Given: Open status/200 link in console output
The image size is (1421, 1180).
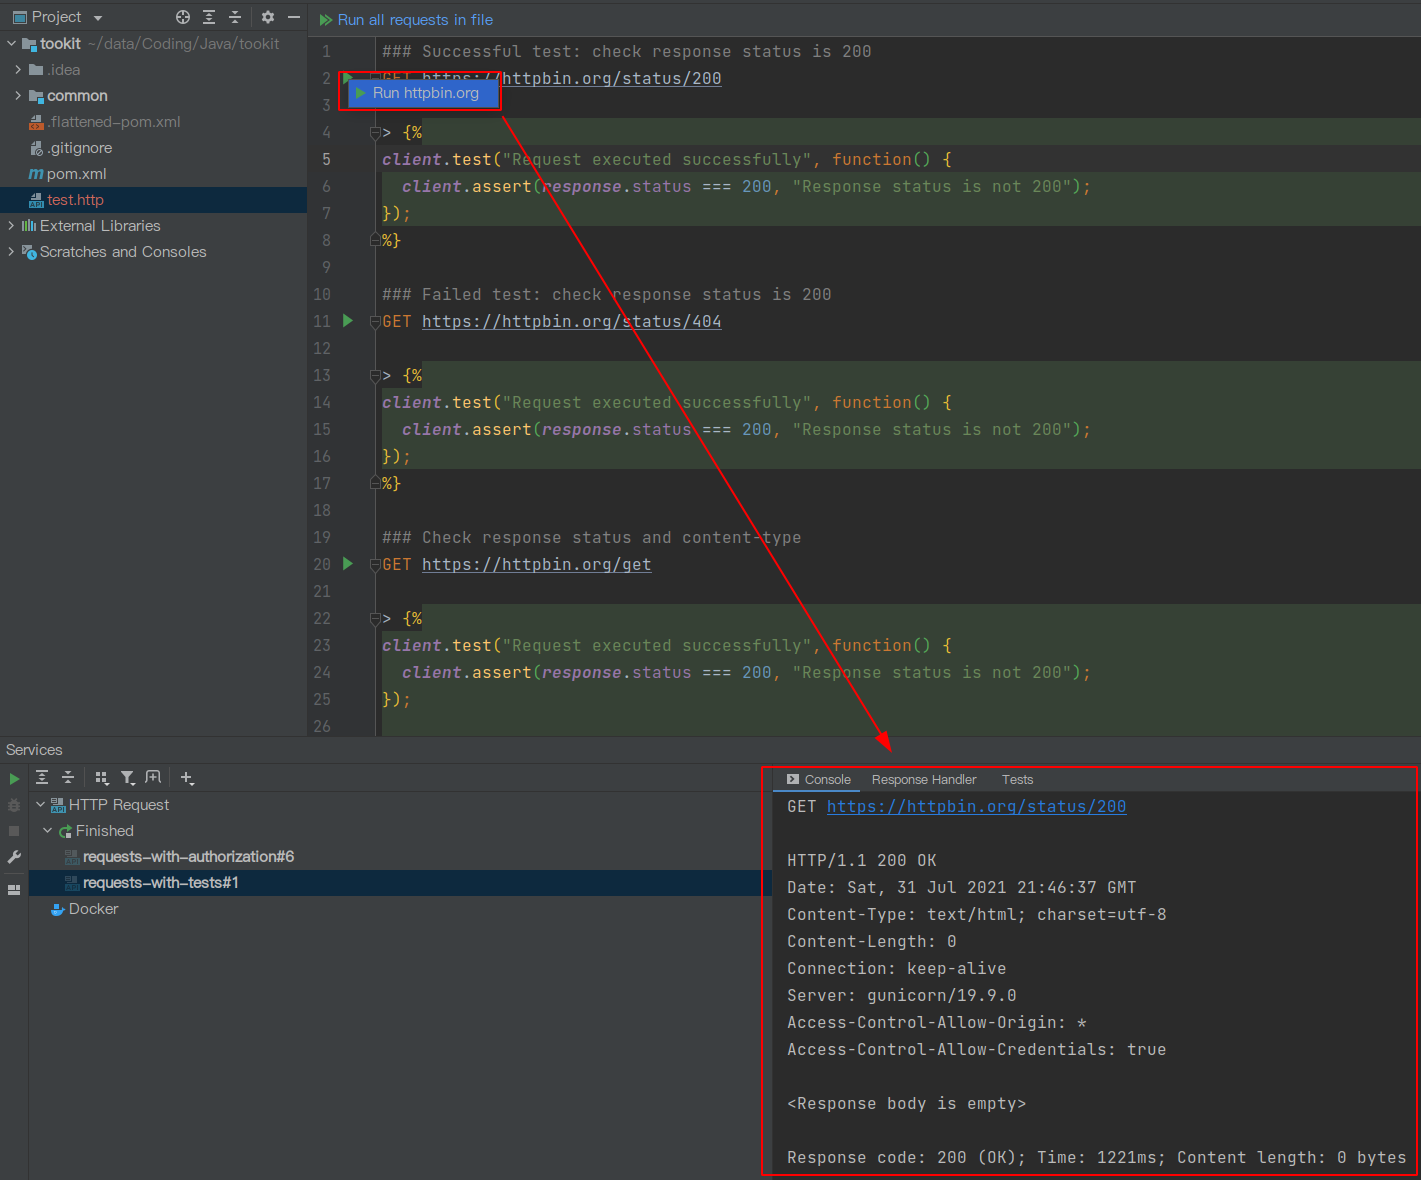Looking at the screenshot, I should coord(976,807).
